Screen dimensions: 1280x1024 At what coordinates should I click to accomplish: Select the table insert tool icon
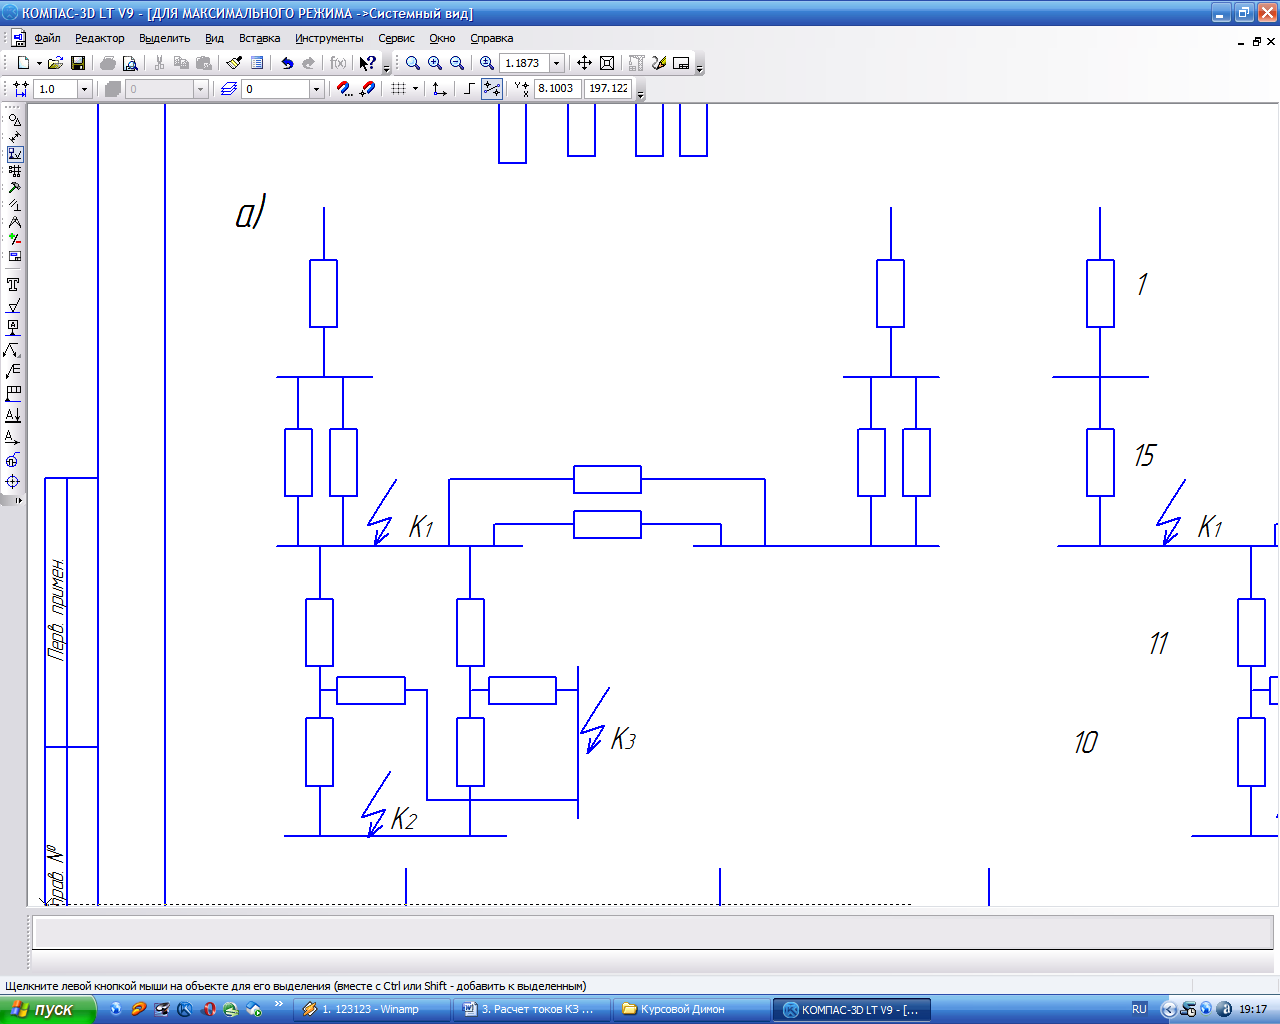pyautogui.click(x=13, y=394)
